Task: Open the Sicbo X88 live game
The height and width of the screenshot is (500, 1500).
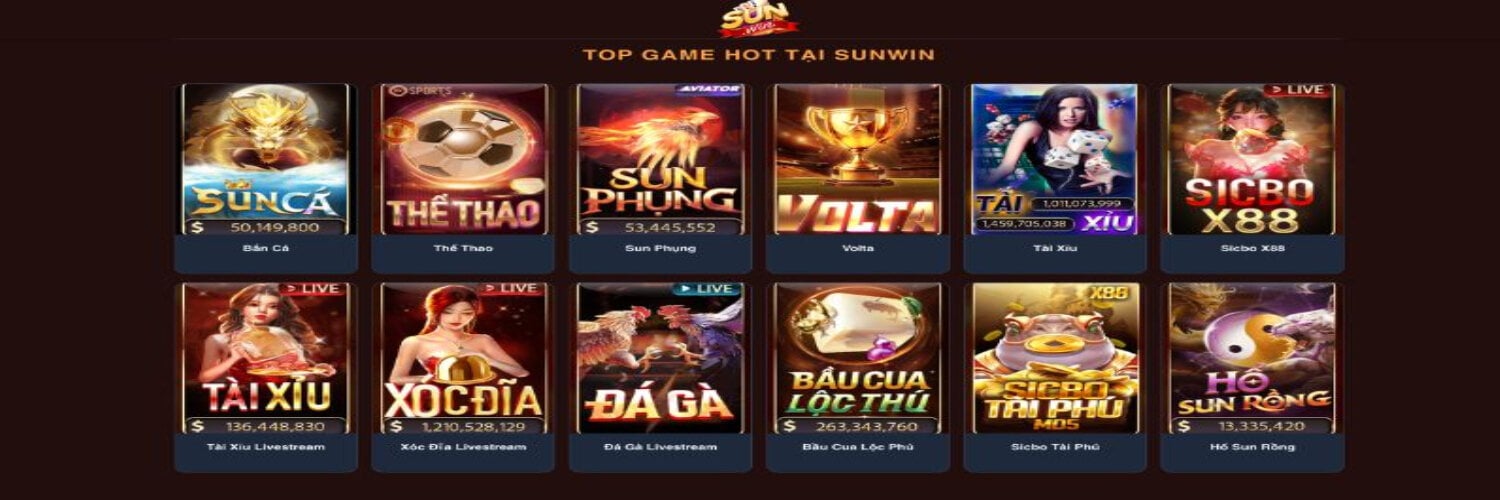Action: point(1252,159)
